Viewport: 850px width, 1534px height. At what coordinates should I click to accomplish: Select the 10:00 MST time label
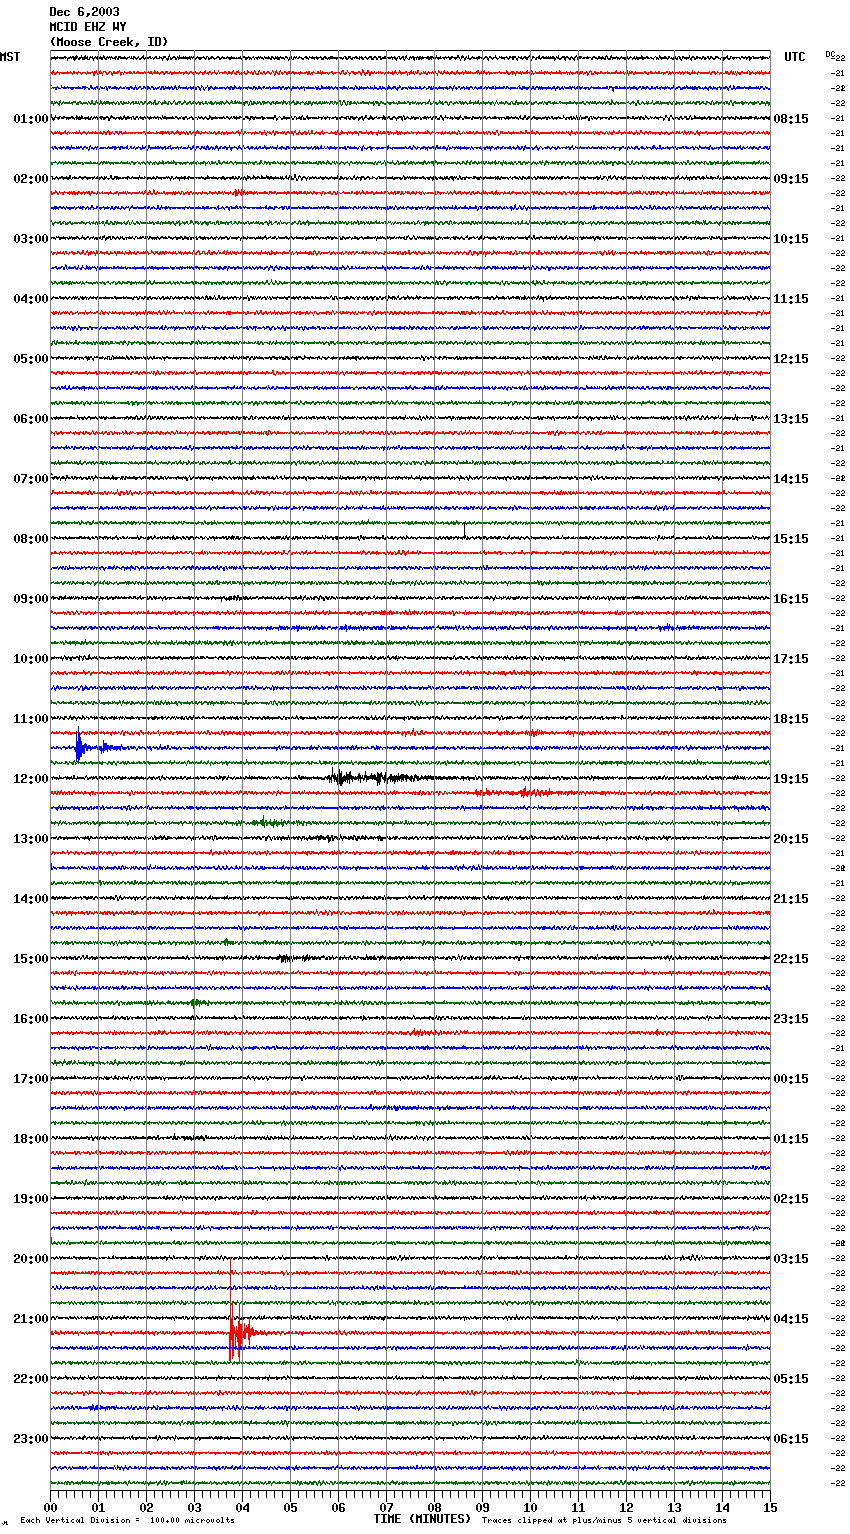pos(31,659)
